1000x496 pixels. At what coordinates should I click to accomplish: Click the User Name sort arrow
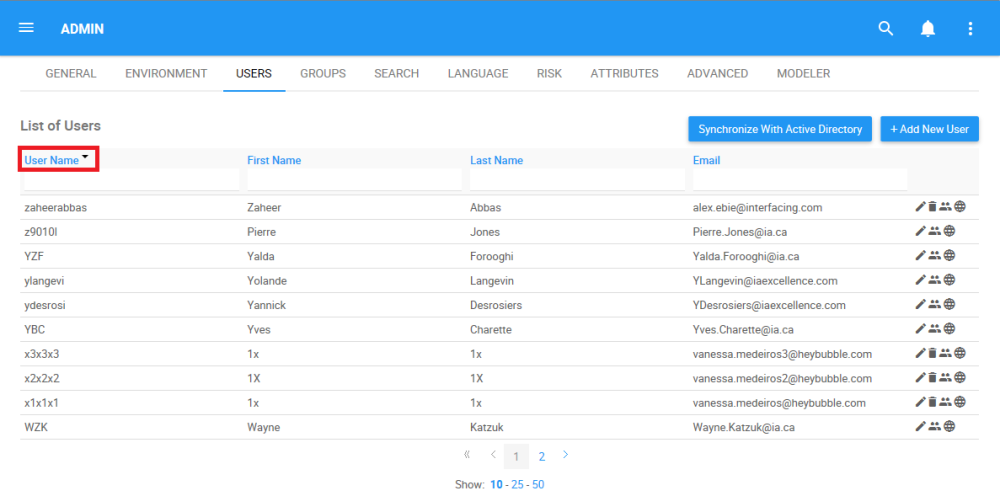point(85,156)
